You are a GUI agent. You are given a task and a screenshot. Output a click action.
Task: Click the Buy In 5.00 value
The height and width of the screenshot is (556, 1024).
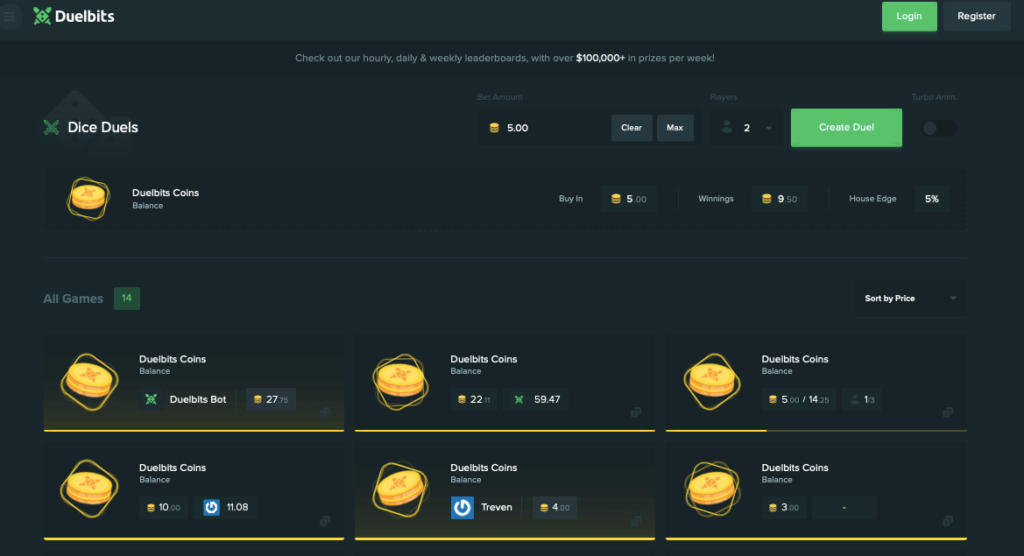click(x=629, y=199)
